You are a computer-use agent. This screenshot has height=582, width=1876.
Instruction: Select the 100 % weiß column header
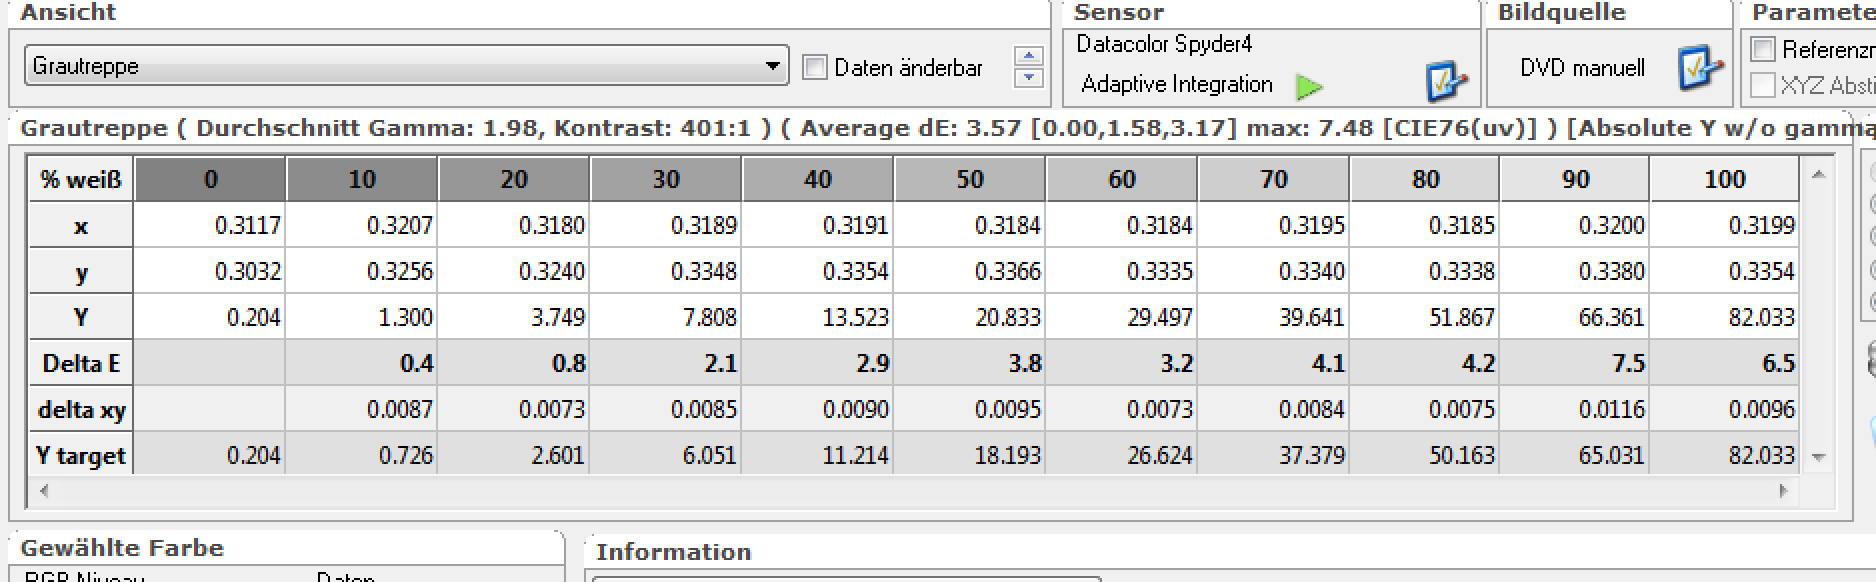click(1725, 179)
